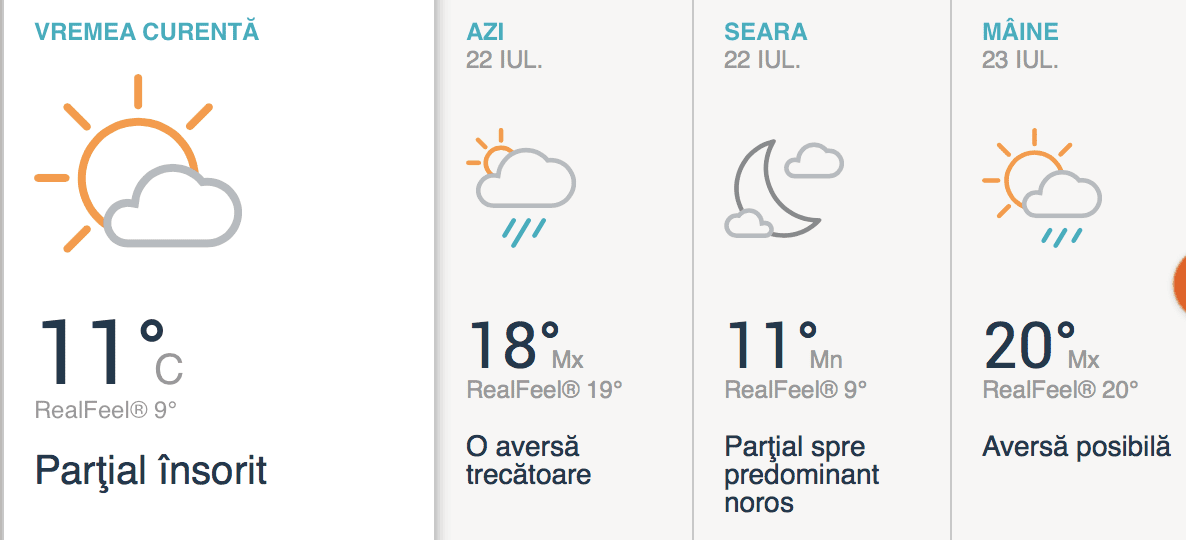
Task: Click the "Parţial însorit" description
Action: point(151,469)
